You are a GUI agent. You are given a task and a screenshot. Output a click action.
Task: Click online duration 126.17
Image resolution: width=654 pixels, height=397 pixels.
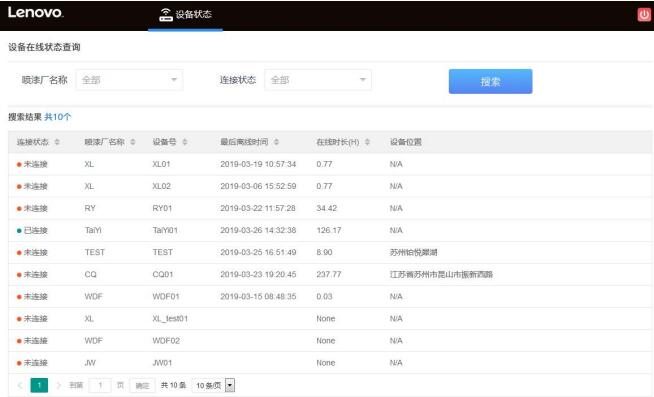329,230
